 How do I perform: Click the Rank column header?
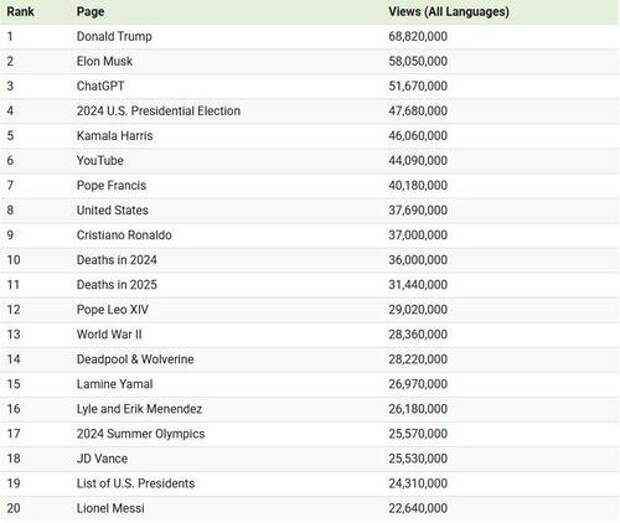tap(21, 12)
